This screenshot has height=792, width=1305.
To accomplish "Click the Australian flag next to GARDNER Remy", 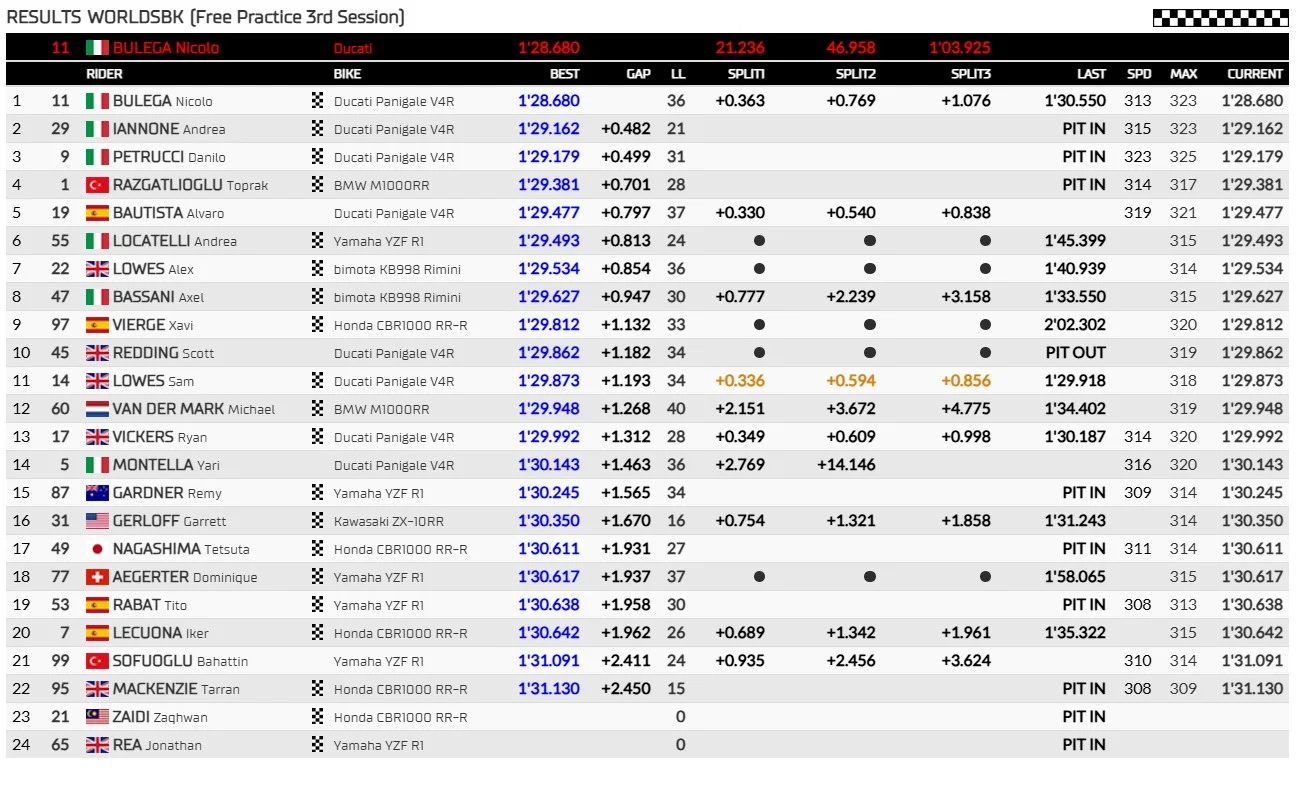I will pos(97,493).
